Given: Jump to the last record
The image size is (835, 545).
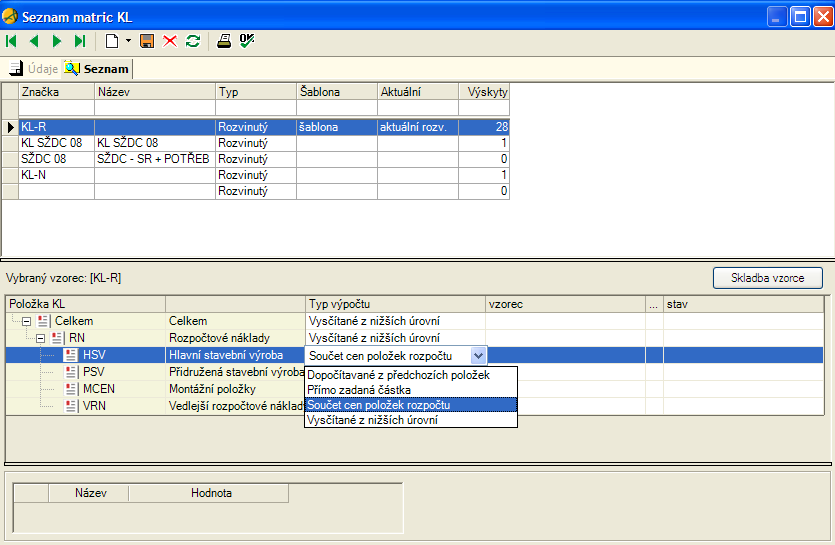Looking at the screenshot, I should coord(80,41).
